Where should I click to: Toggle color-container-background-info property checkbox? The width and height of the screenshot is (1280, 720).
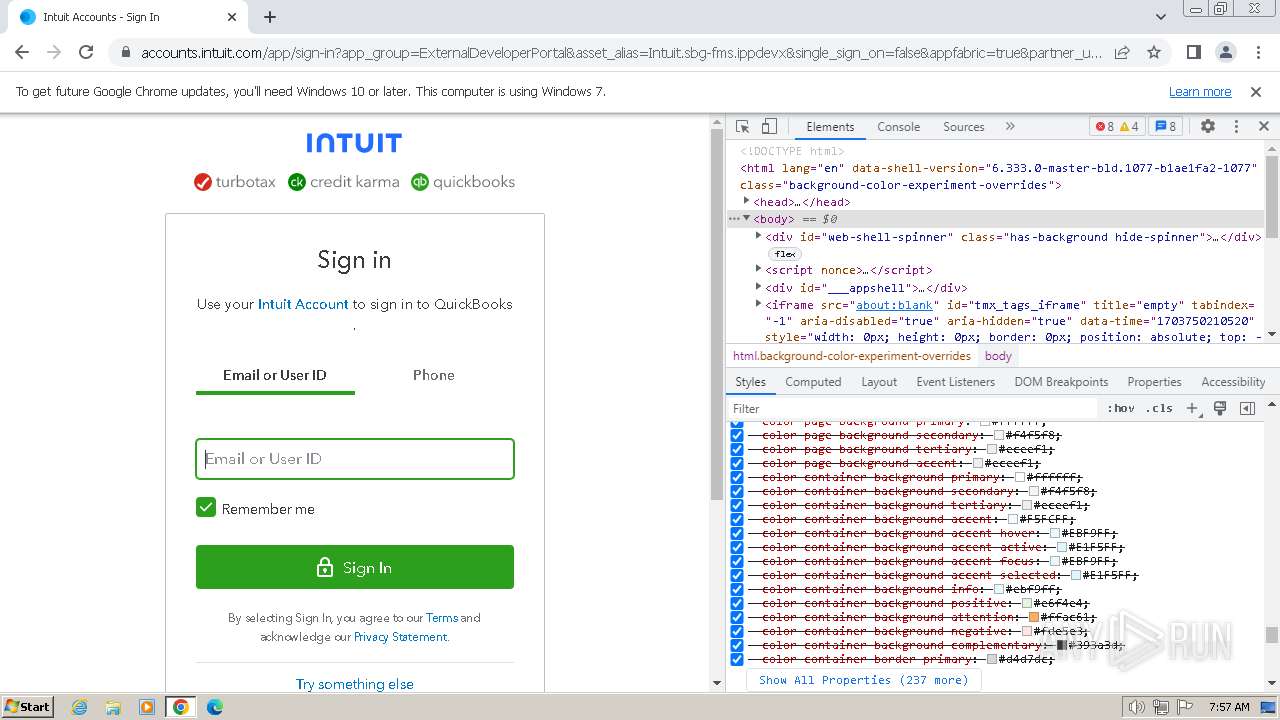[x=737, y=590]
